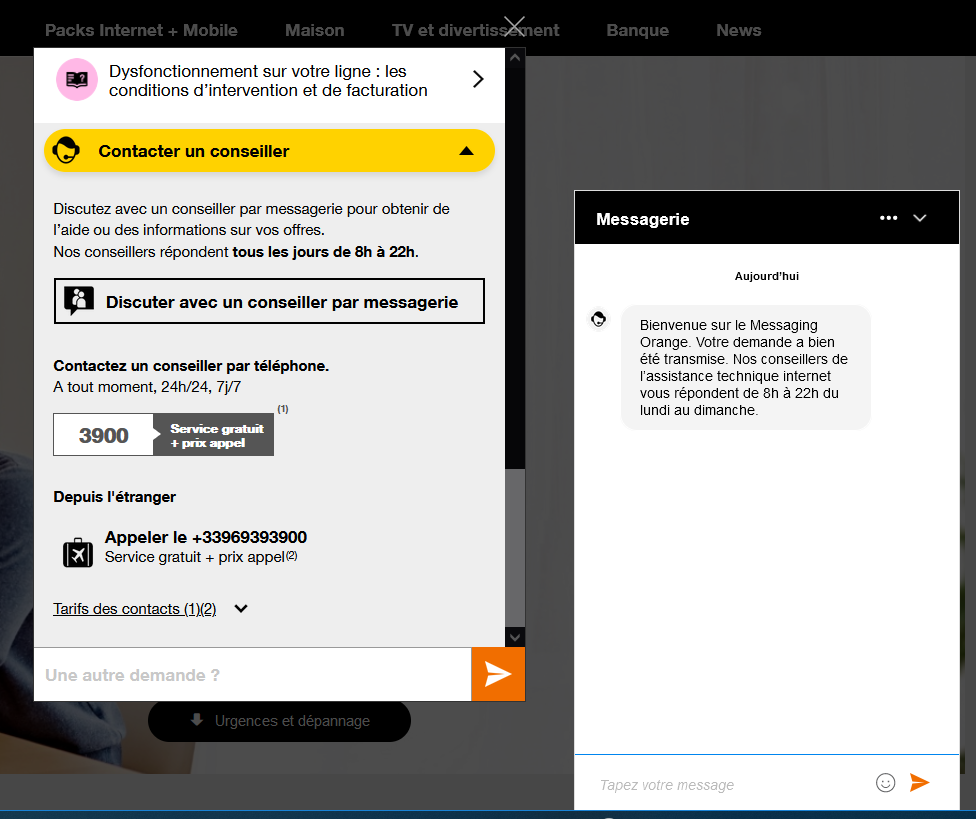Open the pink Dysfonctionnement guide icon

(x=77, y=80)
